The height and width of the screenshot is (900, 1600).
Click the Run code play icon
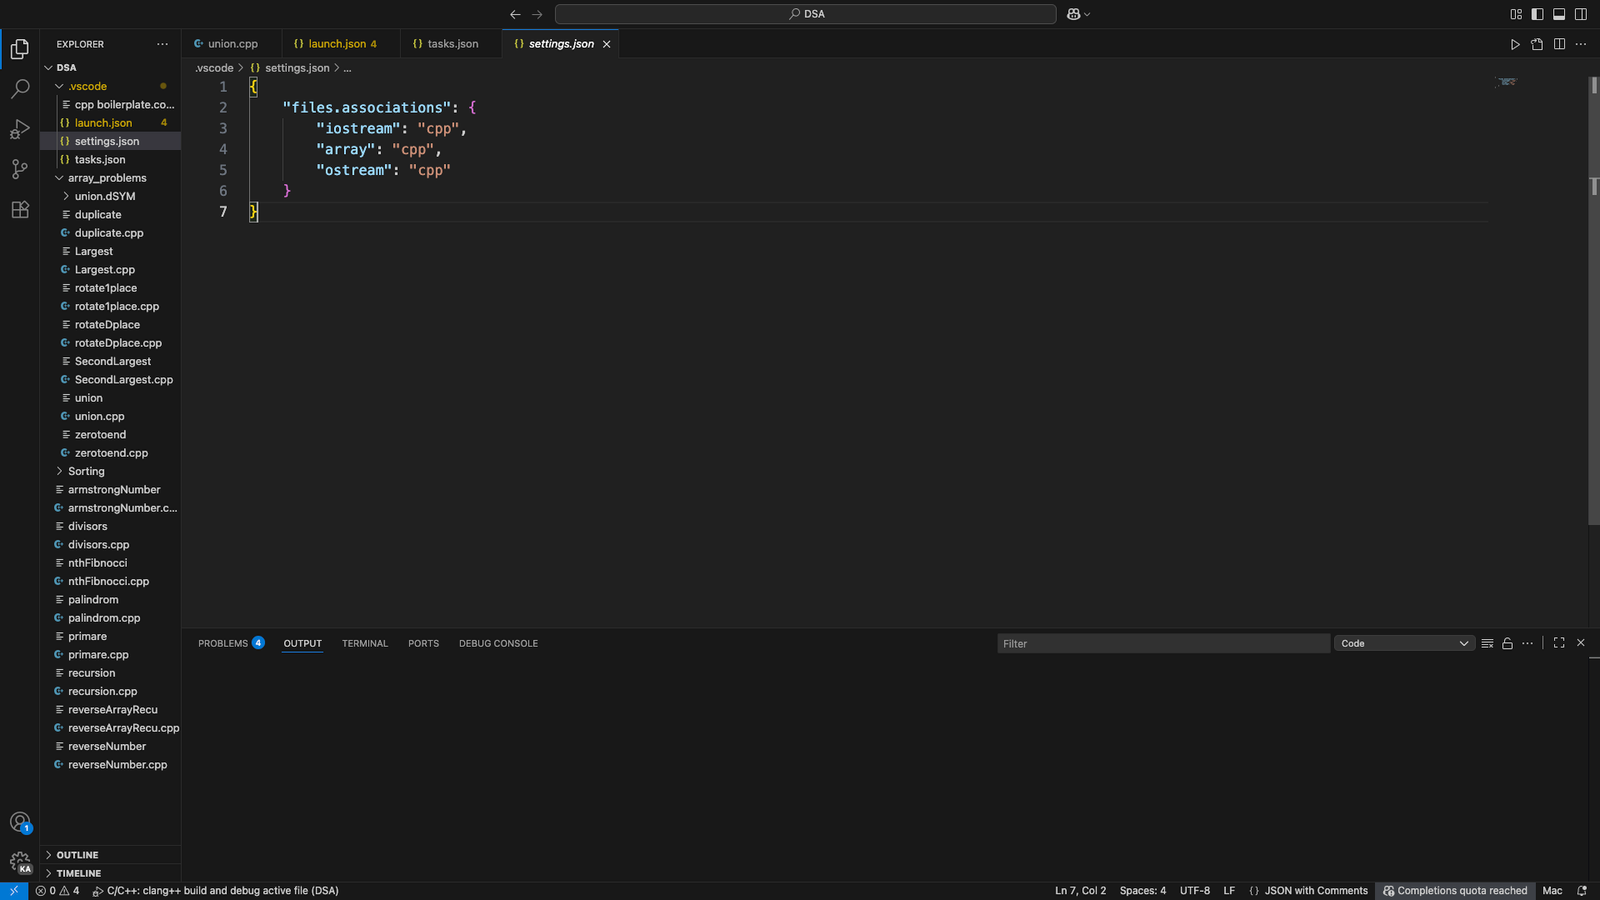[1515, 44]
